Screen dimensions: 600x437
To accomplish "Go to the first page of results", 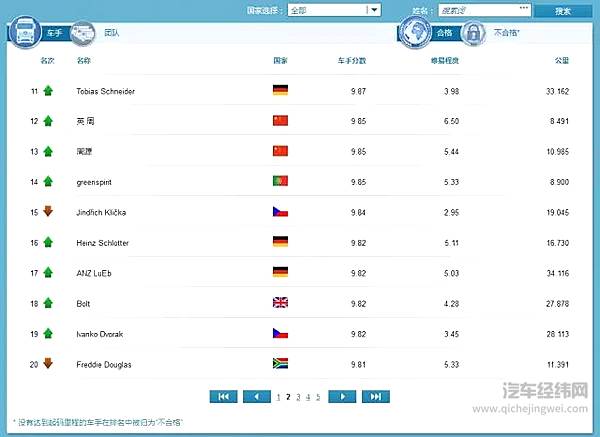I will [x=223, y=397].
